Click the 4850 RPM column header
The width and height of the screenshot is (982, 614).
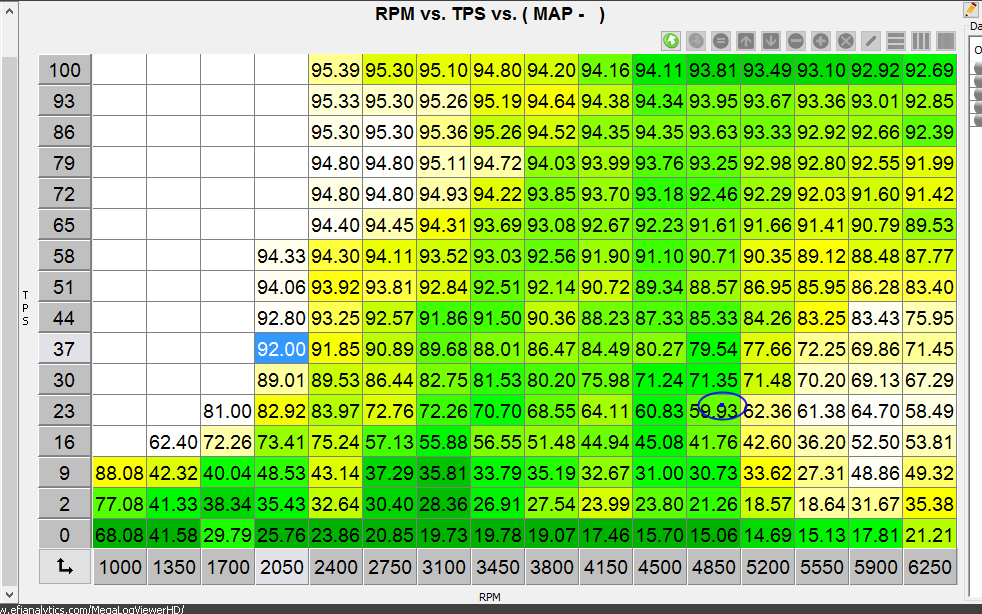point(714,567)
